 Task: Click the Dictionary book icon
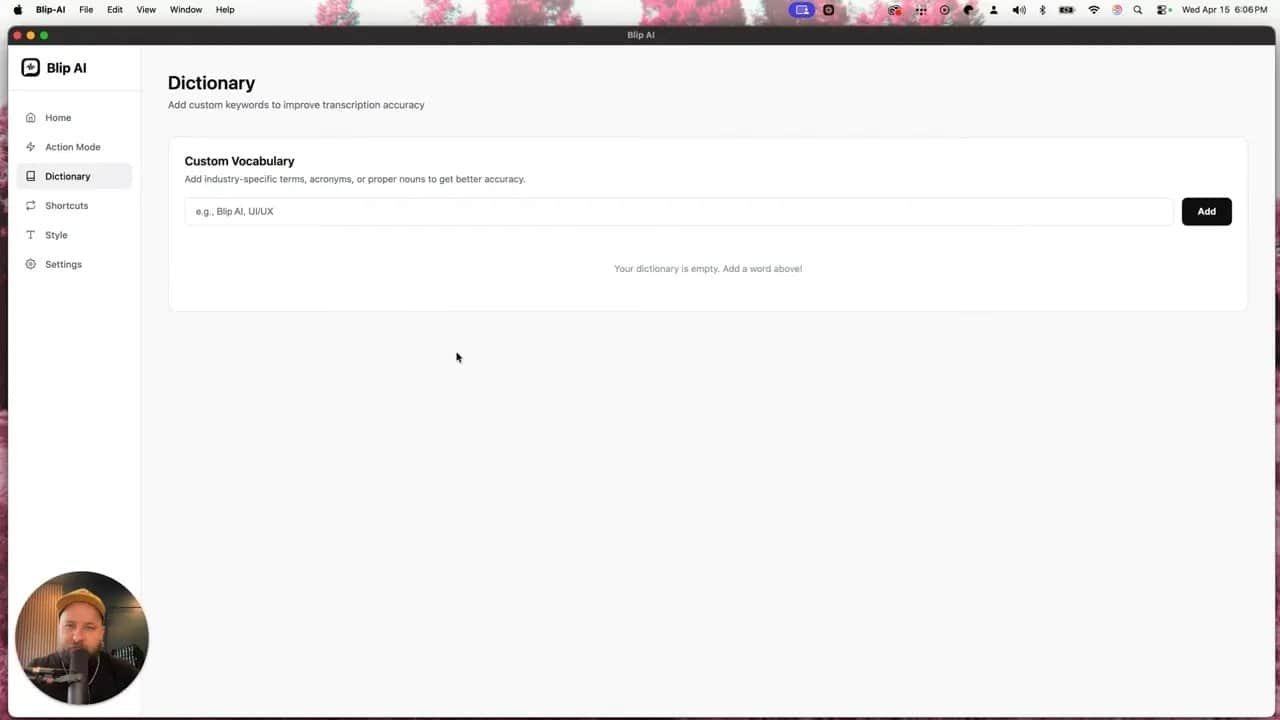coord(31,176)
